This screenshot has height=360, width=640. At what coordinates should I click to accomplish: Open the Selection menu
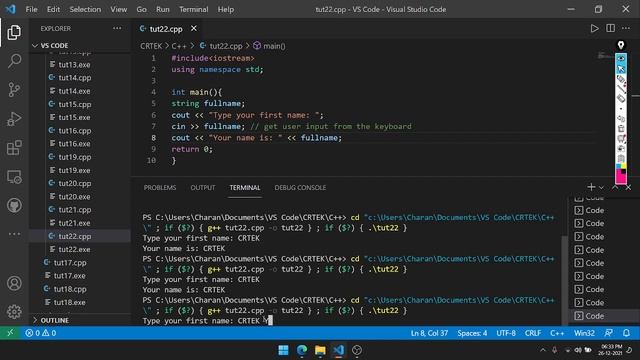(x=85, y=9)
